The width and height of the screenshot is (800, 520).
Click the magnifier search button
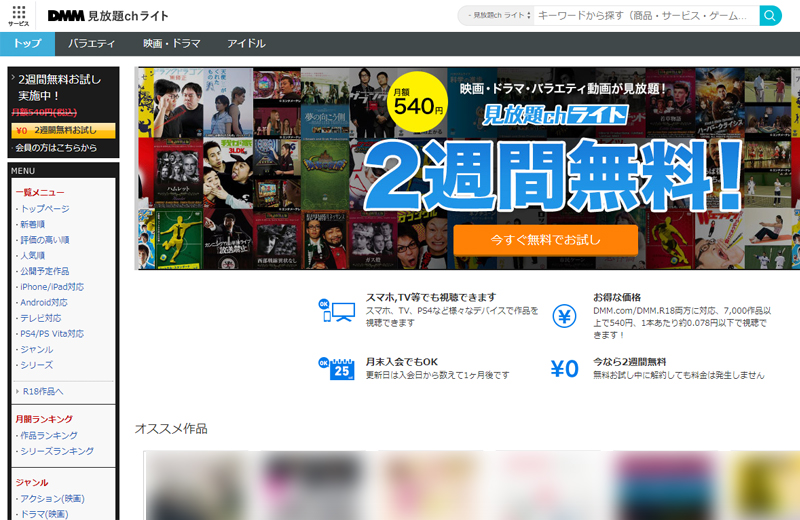point(770,15)
